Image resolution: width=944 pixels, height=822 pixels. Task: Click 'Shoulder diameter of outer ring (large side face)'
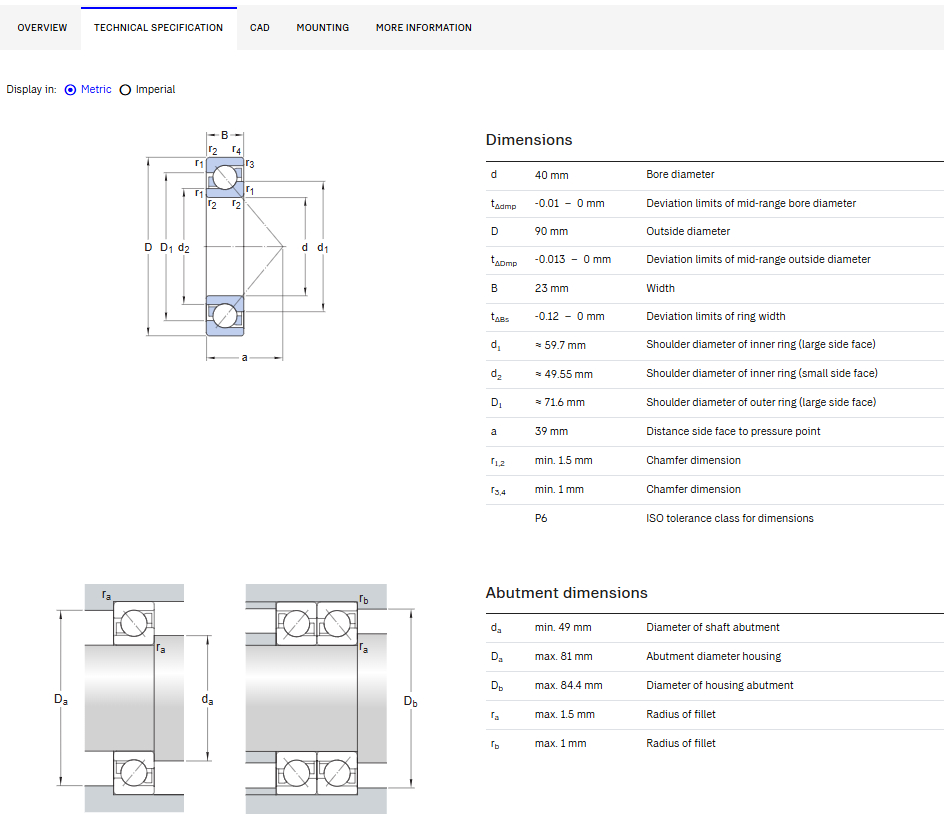point(761,402)
